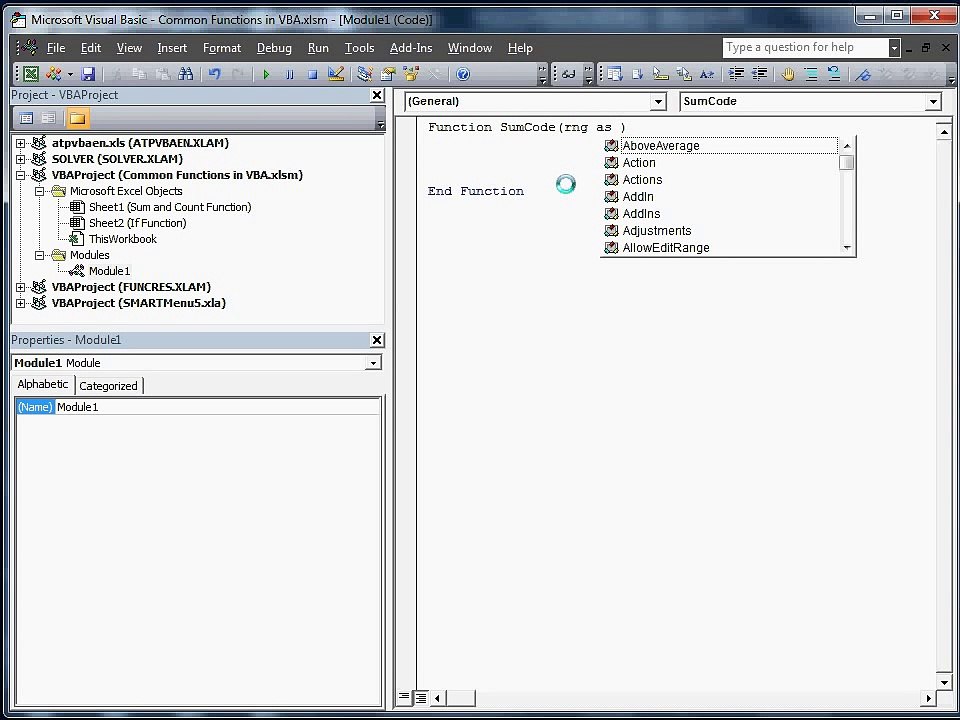Click View Code in Project panel
This screenshot has height=720, width=960.
tap(26, 118)
